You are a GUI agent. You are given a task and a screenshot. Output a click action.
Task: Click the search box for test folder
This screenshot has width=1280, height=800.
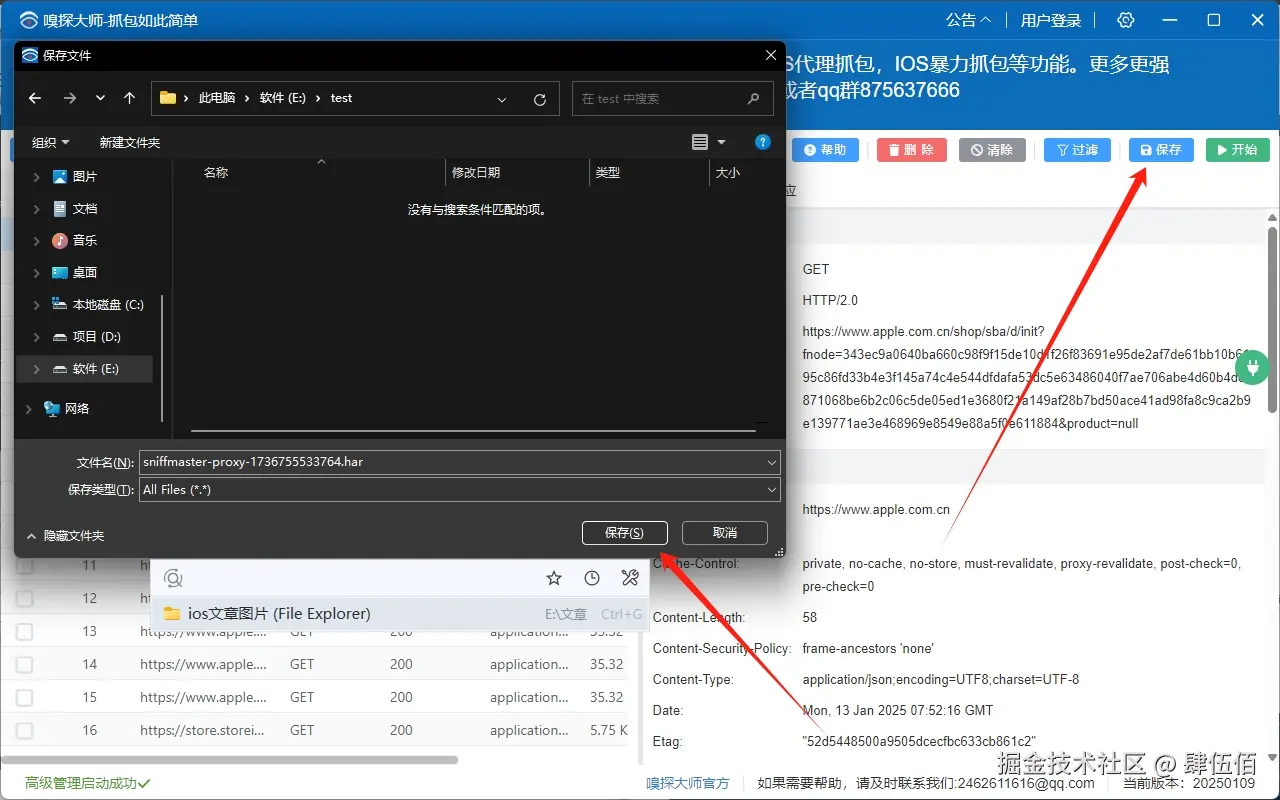672,99
